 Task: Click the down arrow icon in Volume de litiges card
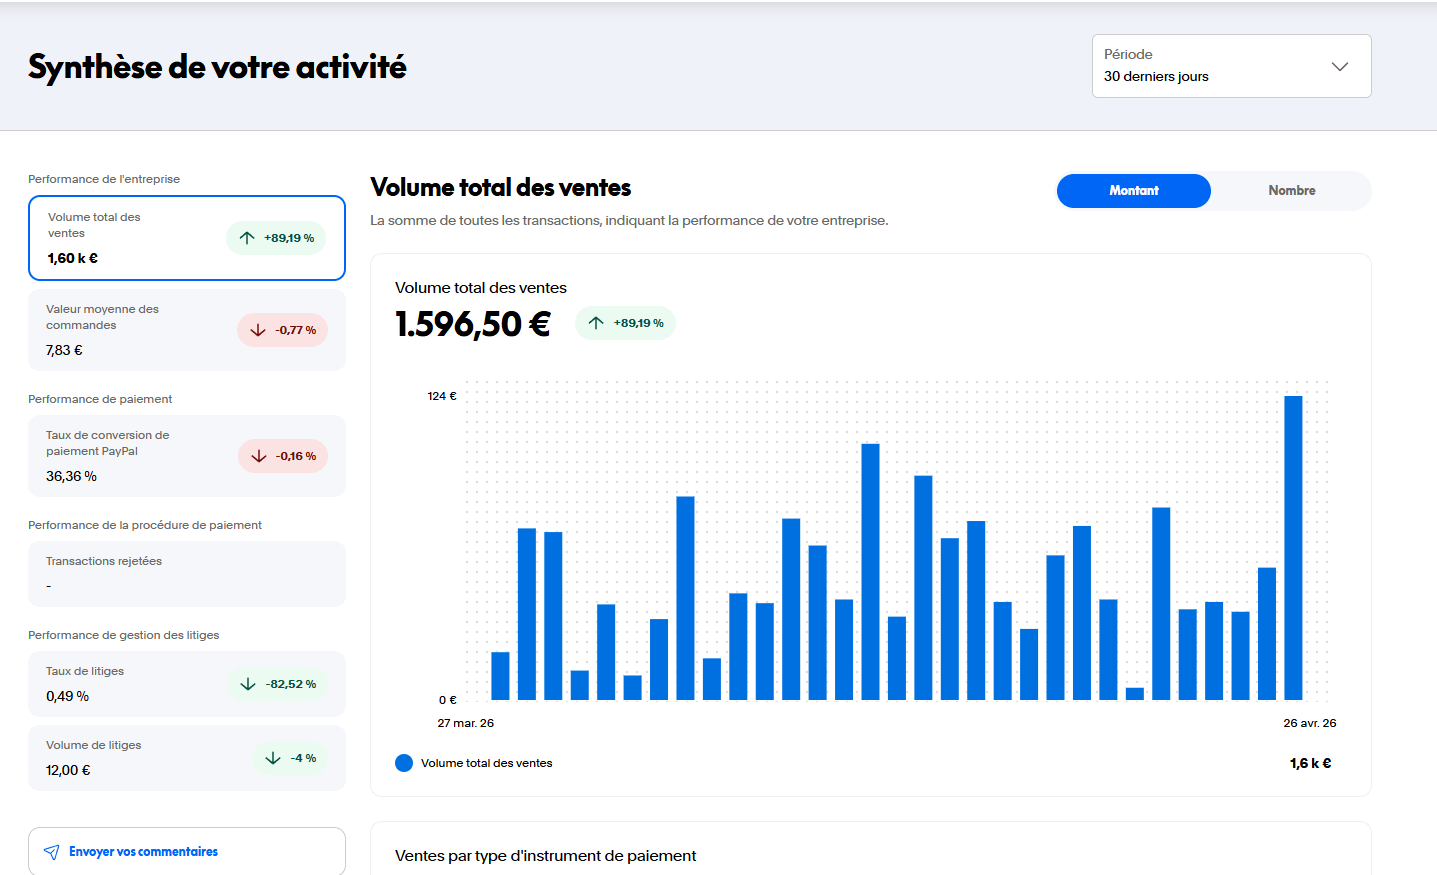point(273,758)
